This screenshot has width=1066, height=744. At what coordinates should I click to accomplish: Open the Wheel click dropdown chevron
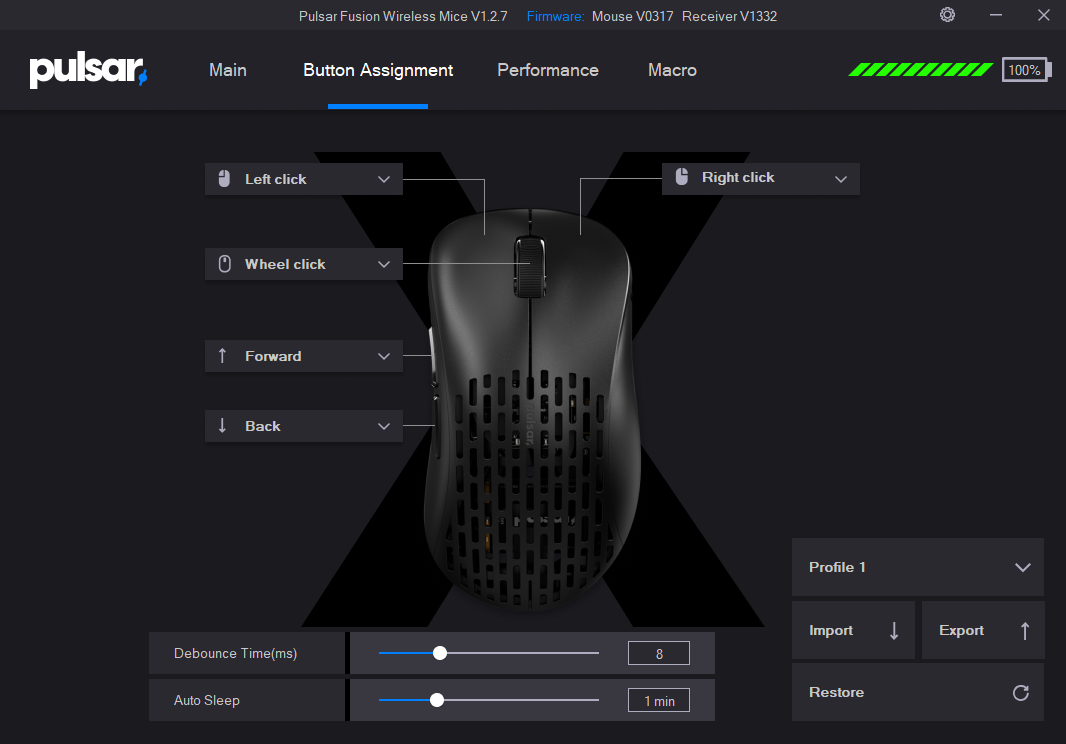tap(384, 264)
